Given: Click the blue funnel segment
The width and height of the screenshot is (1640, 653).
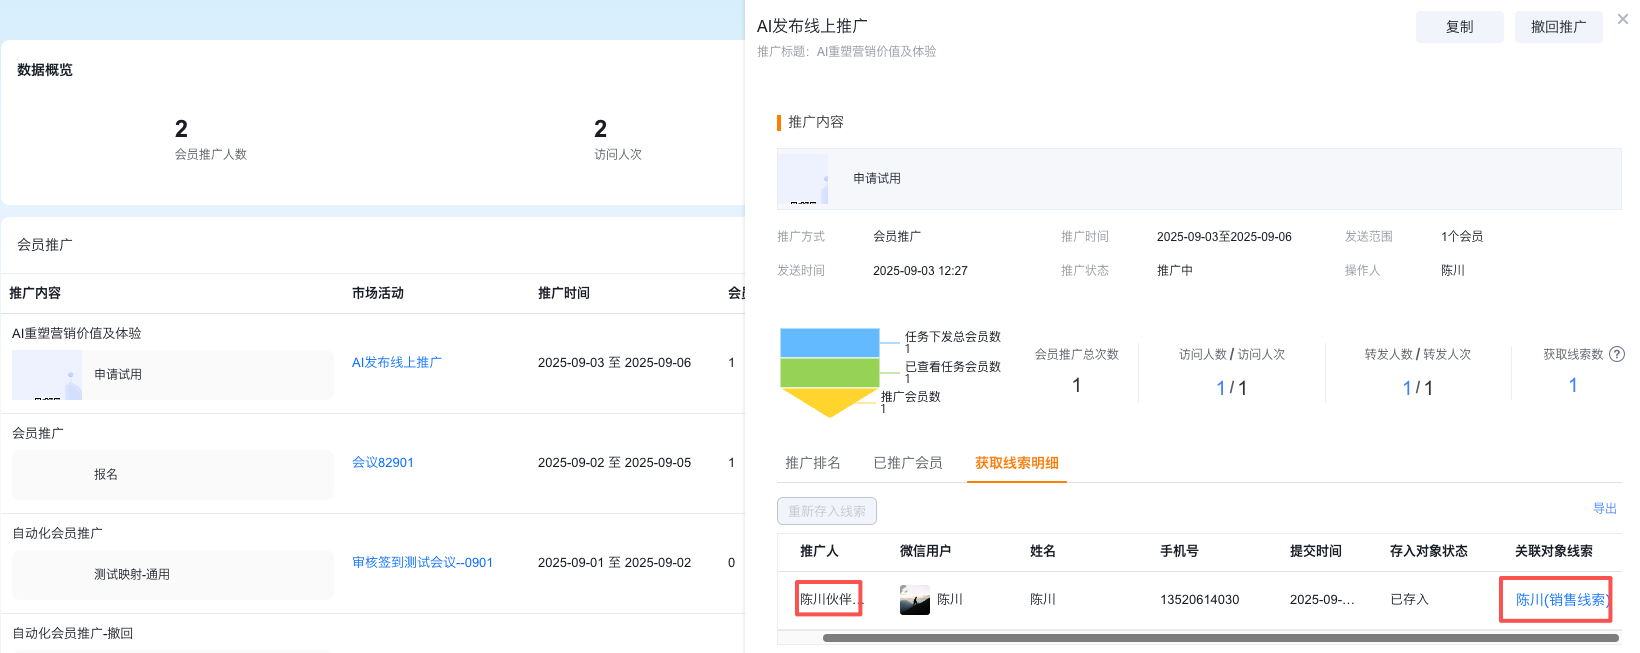Looking at the screenshot, I should click(829, 343).
